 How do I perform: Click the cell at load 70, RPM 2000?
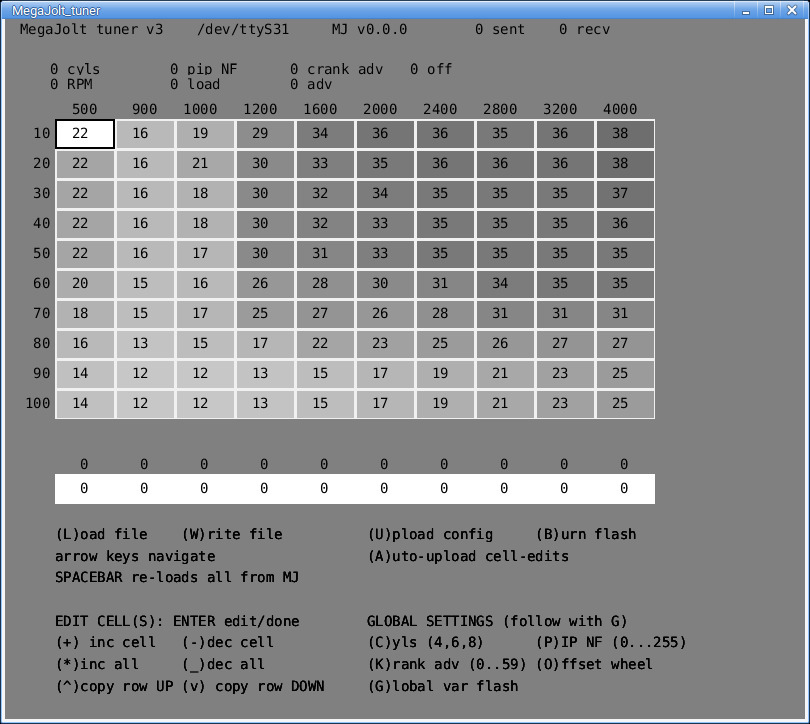[385, 314]
